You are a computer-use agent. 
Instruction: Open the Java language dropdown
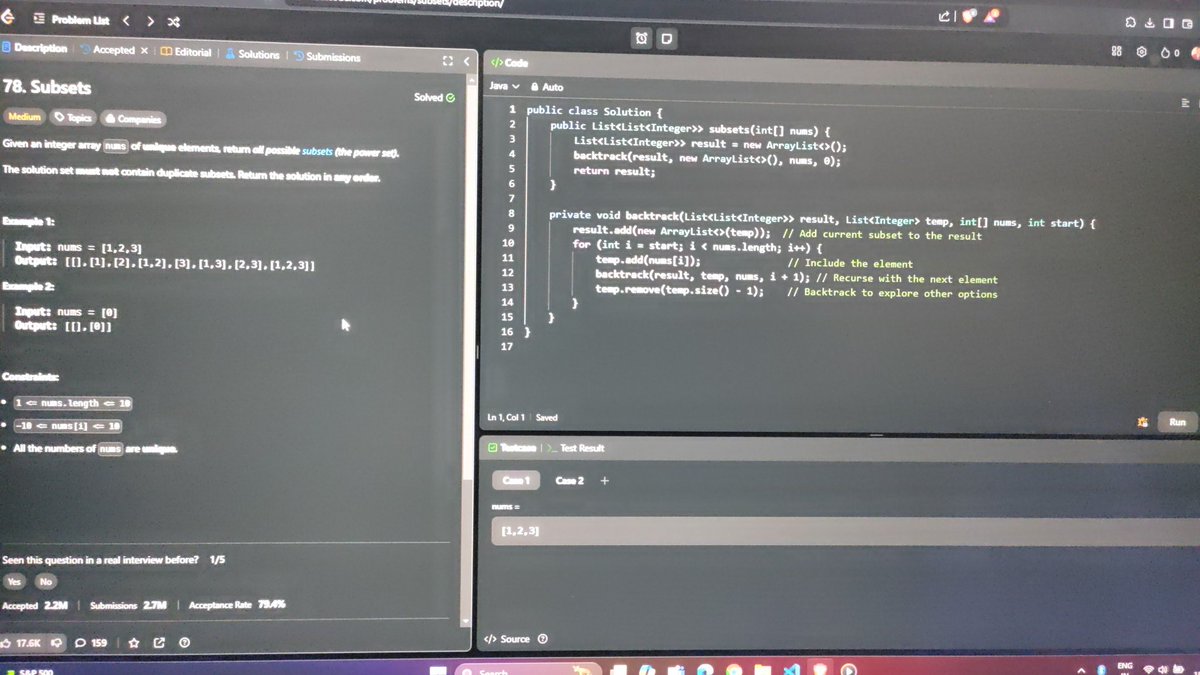click(504, 86)
